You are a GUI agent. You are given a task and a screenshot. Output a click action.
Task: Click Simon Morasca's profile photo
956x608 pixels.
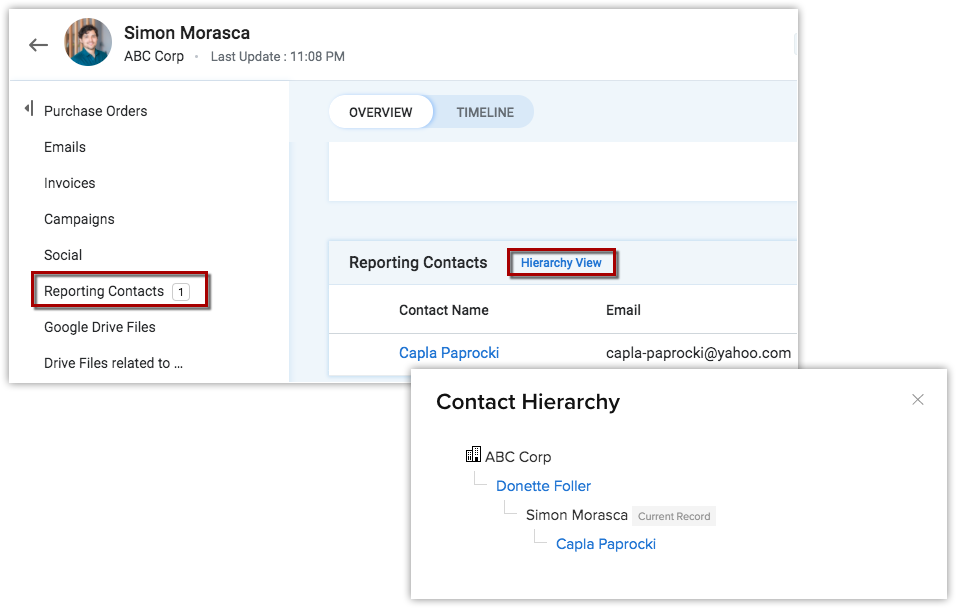click(x=88, y=42)
